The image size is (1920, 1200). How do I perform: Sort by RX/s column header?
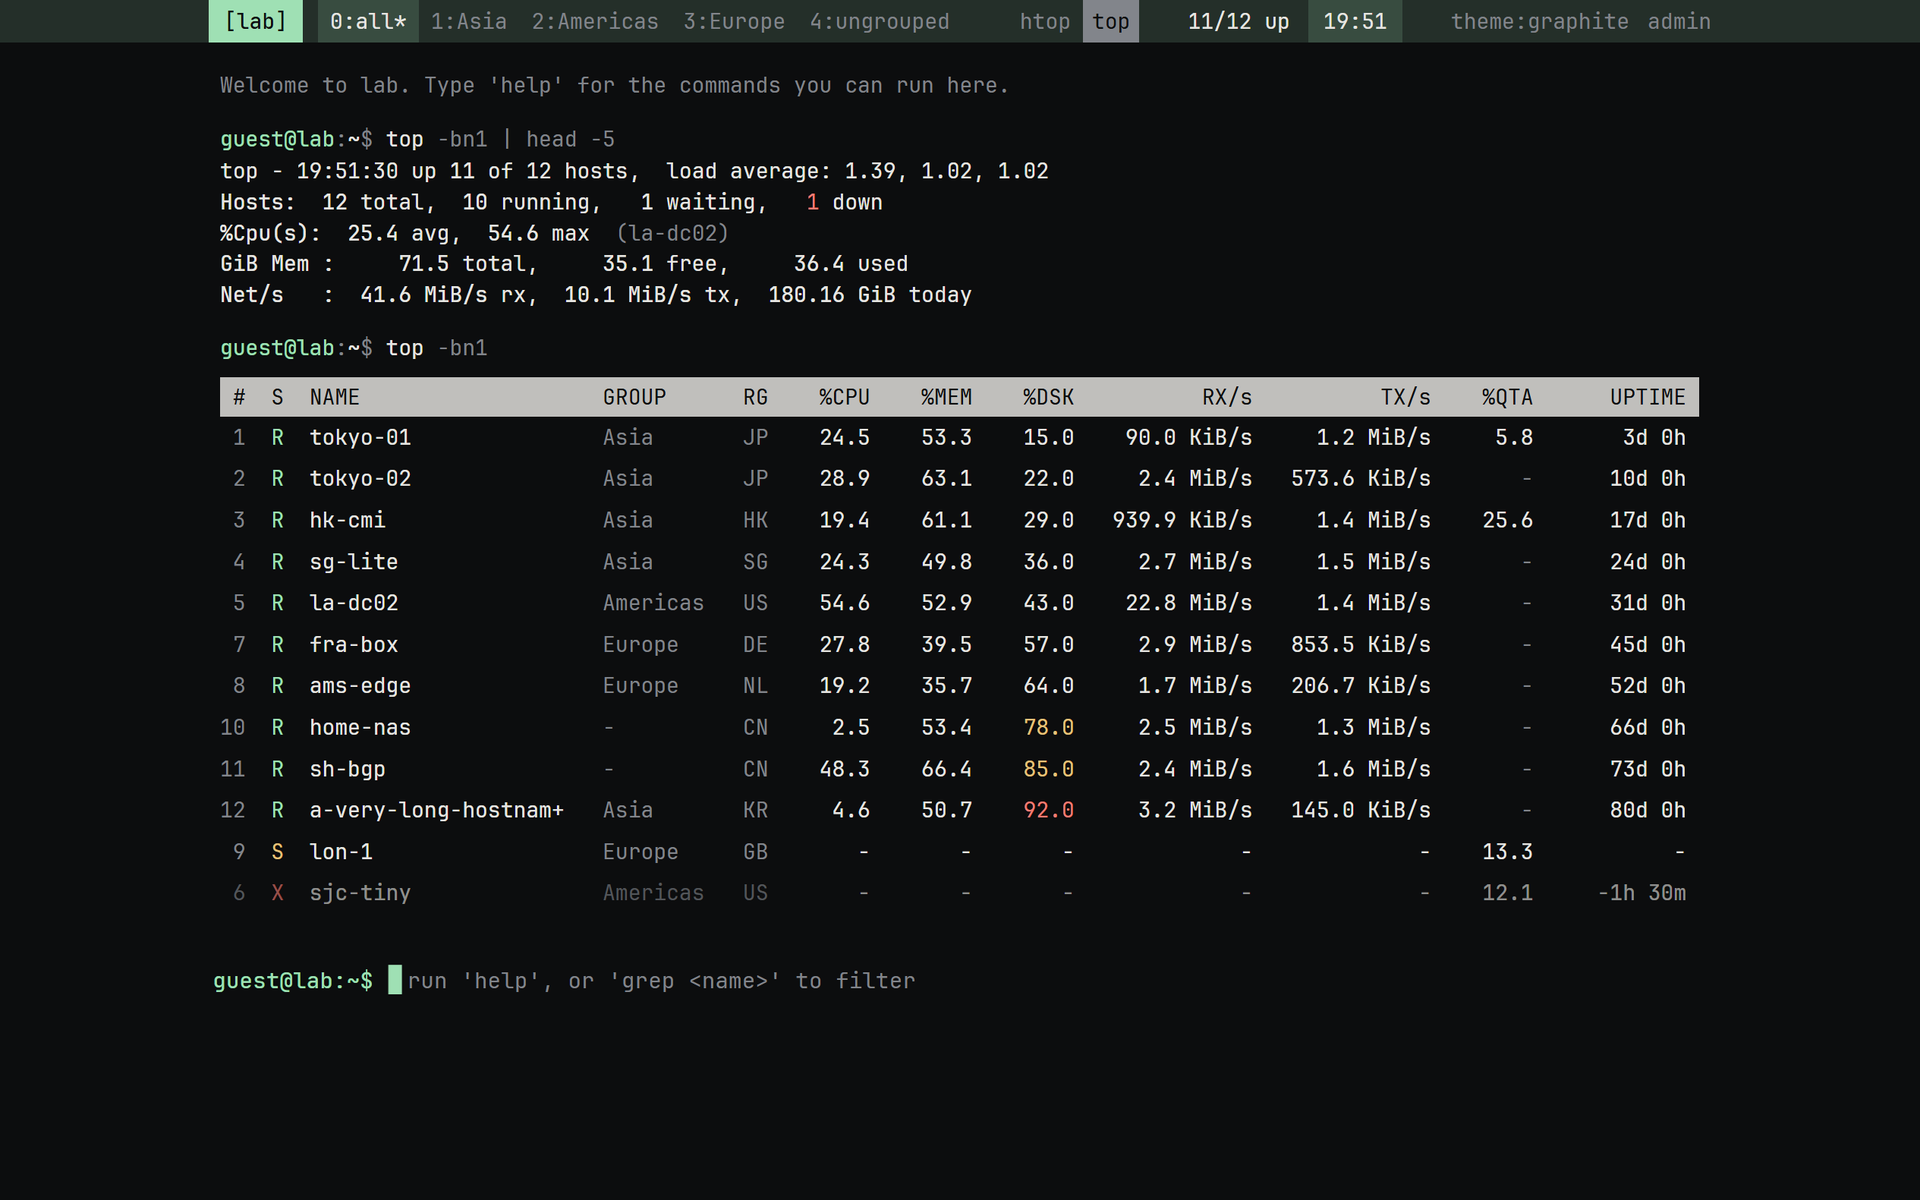tap(1227, 397)
